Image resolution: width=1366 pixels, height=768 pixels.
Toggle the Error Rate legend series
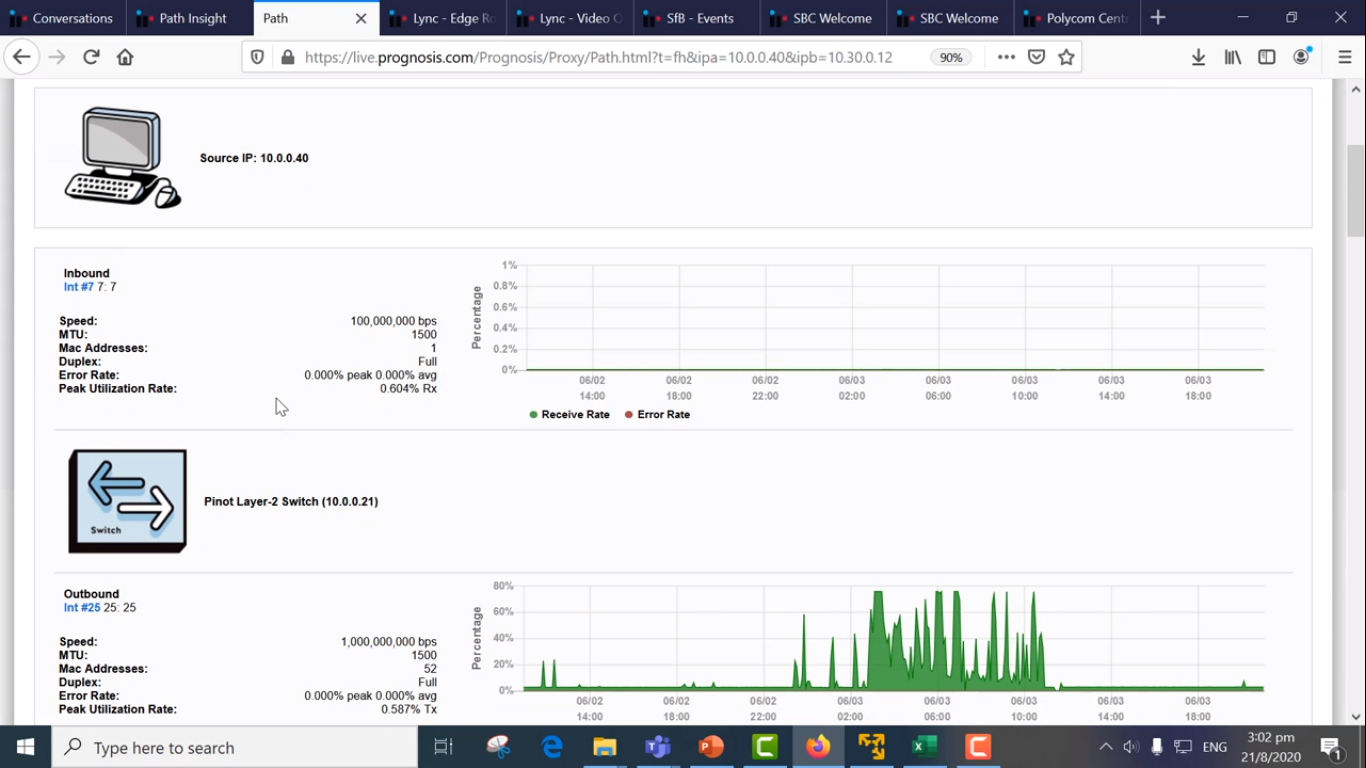tap(657, 414)
